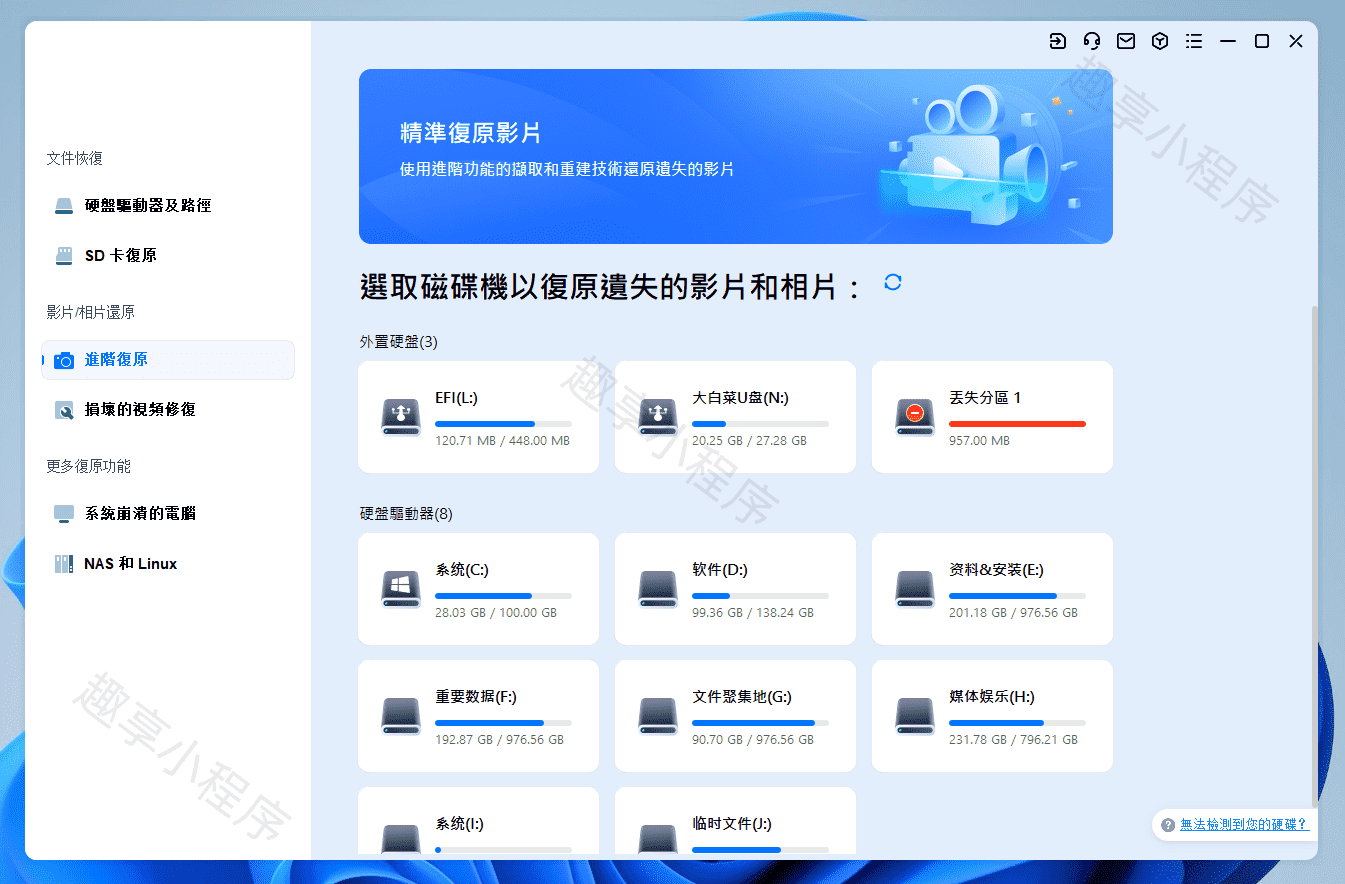Click the text 90.70 GB / 976.56 GB
The height and width of the screenshot is (884, 1345).
[x=753, y=740]
